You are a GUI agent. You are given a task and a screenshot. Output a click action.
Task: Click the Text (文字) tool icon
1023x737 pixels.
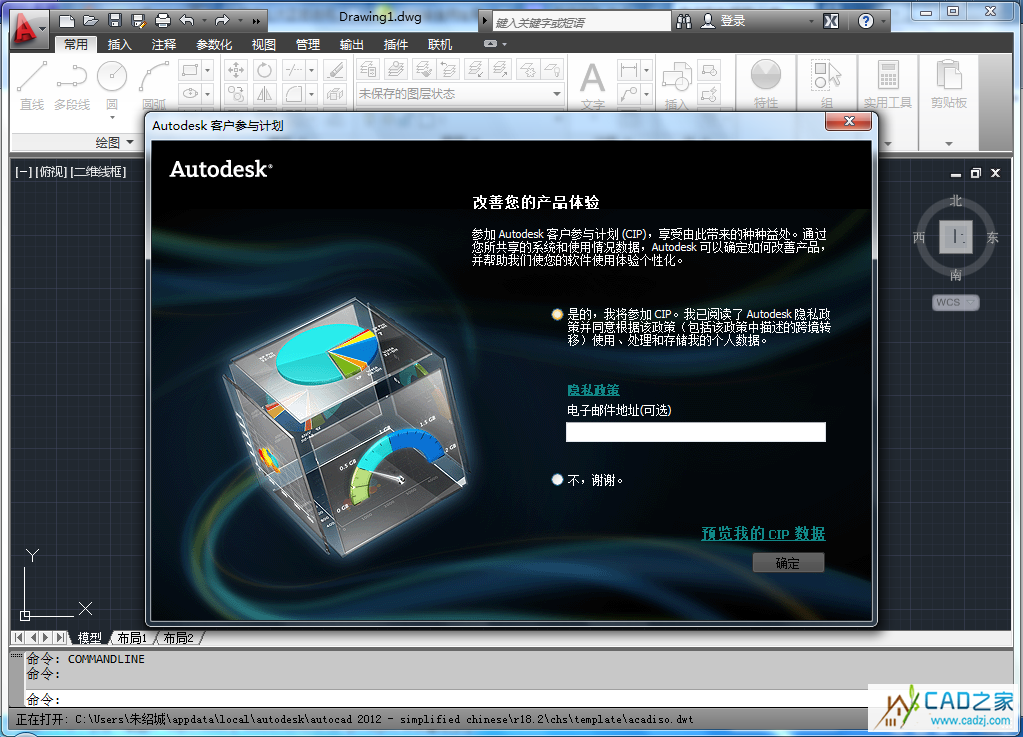point(592,85)
